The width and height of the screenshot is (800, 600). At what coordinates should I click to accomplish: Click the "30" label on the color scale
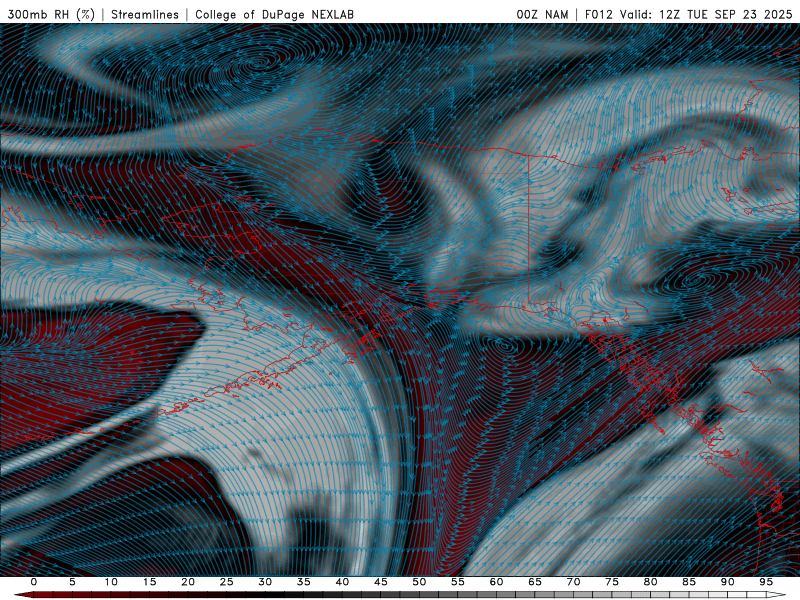(x=265, y=582)
